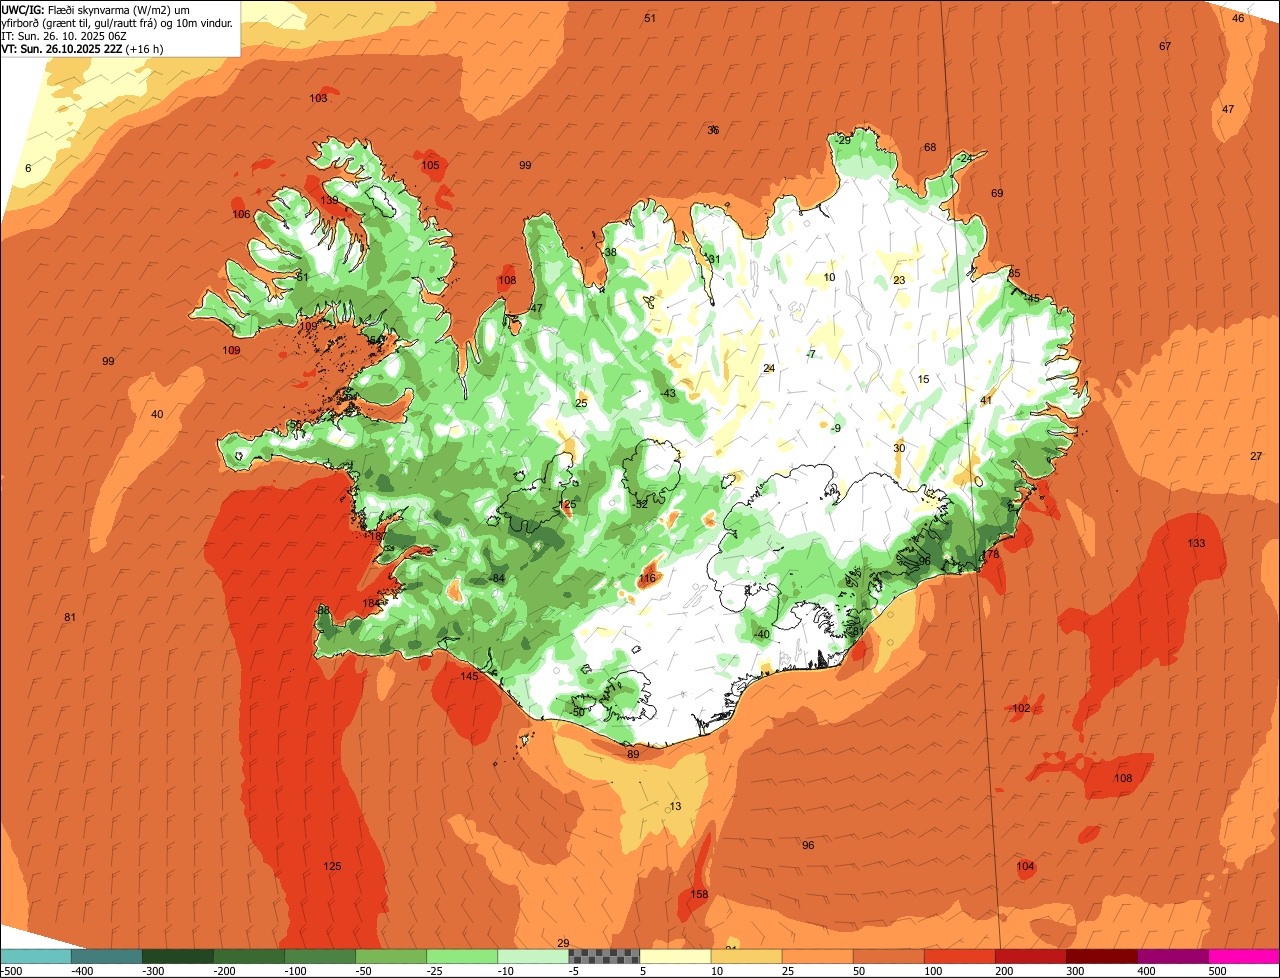Viewport: 1280px width, 978px height.
Task: Click the map value '-43'
Action: [x=668, y=393]
